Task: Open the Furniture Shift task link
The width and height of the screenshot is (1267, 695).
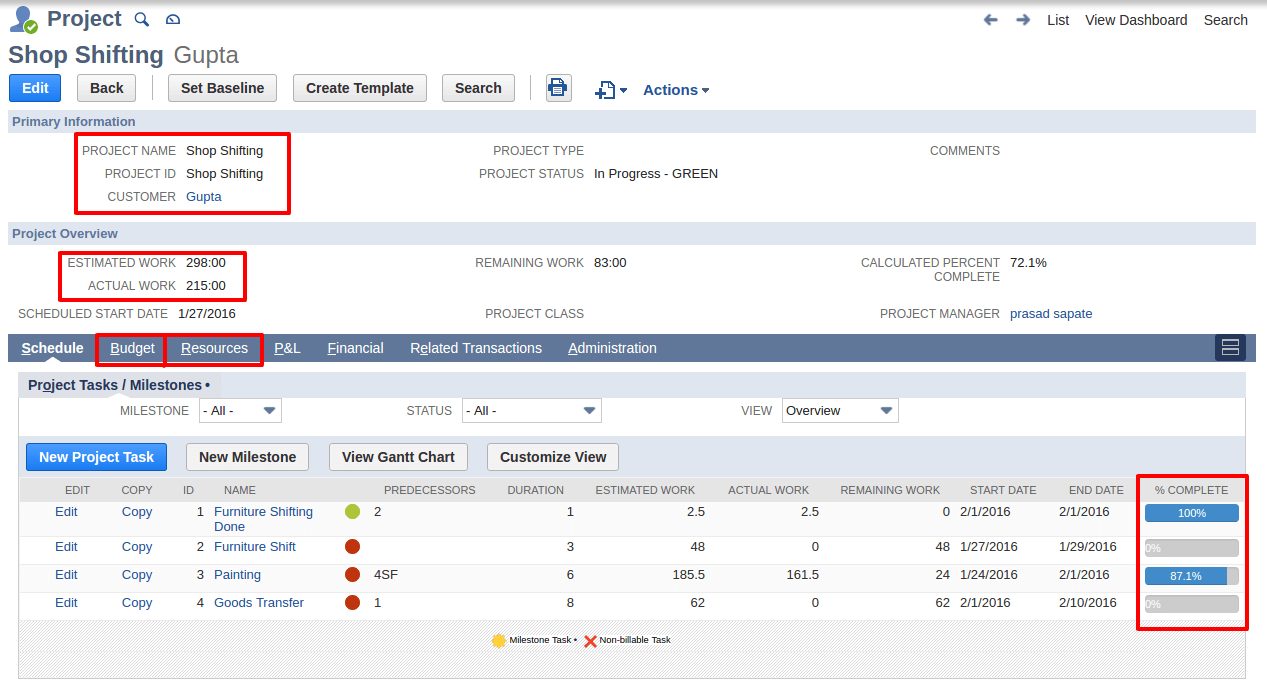Action: point(255,547)
